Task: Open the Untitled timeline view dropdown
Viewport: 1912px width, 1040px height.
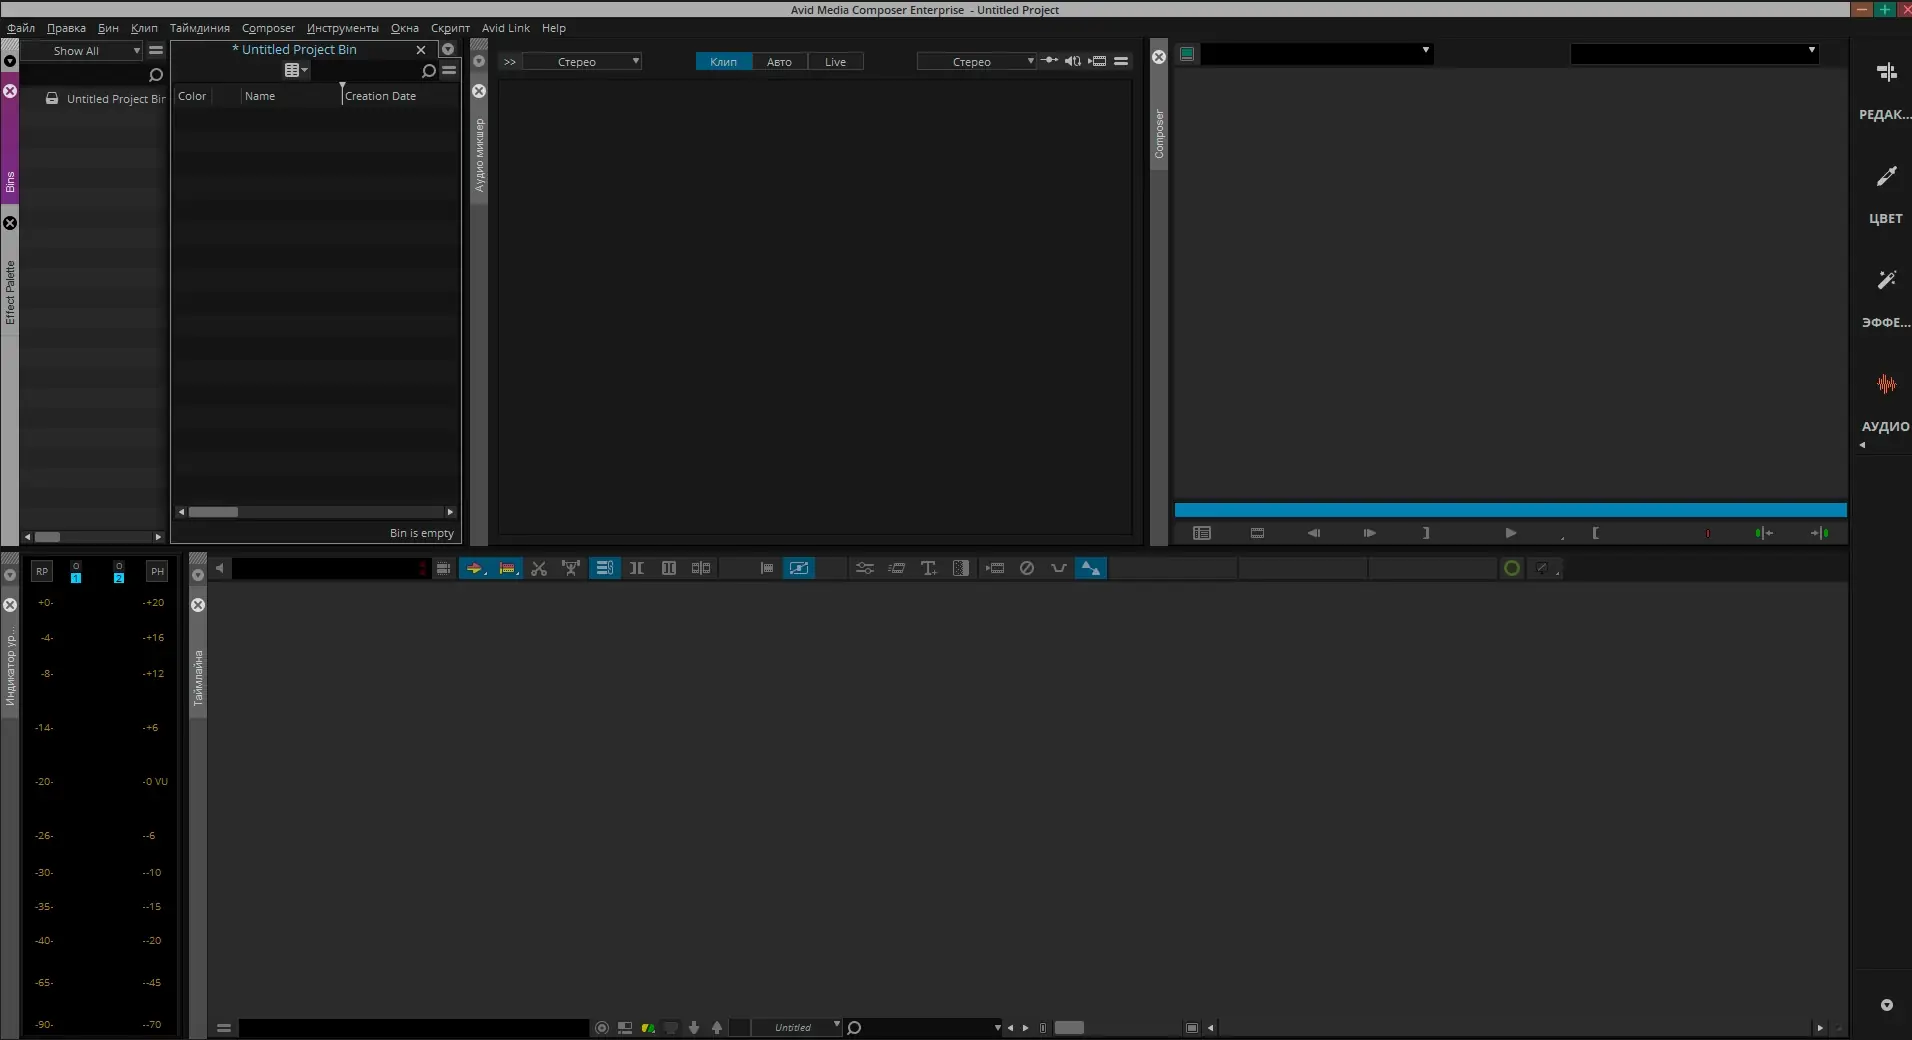Action: [x=797, y=1027]
